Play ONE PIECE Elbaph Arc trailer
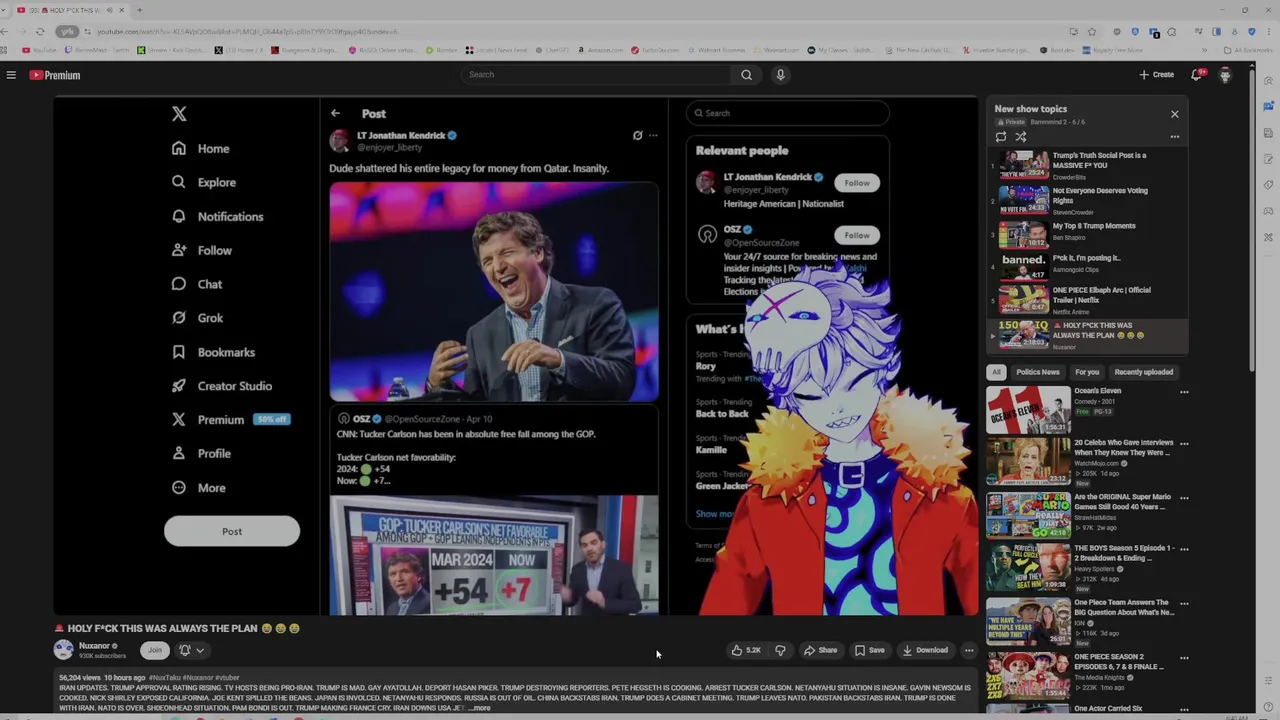 1088,300
